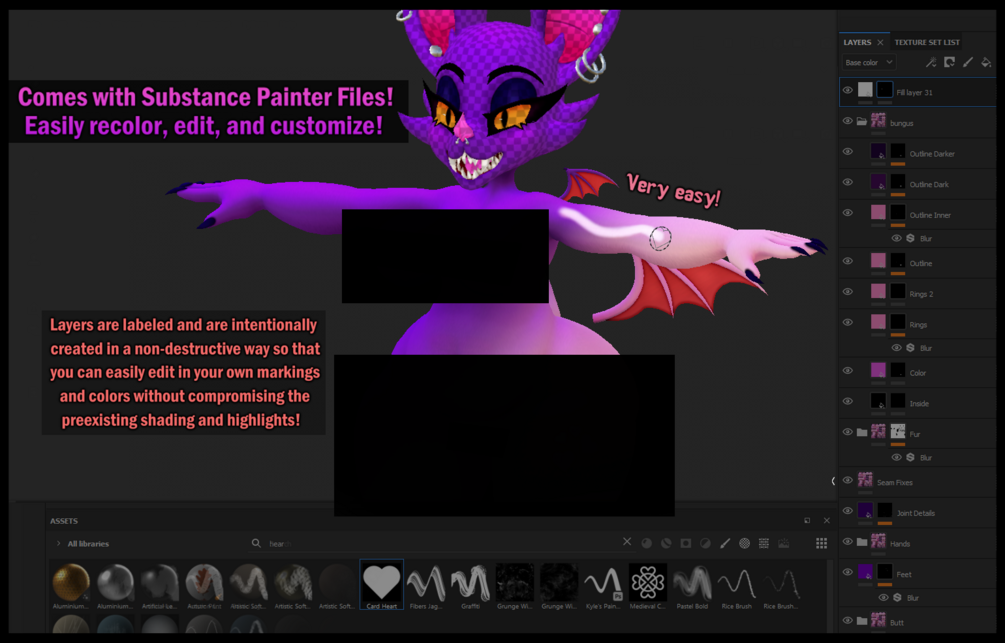Hide the Rings 2 layer

[847, 292]
